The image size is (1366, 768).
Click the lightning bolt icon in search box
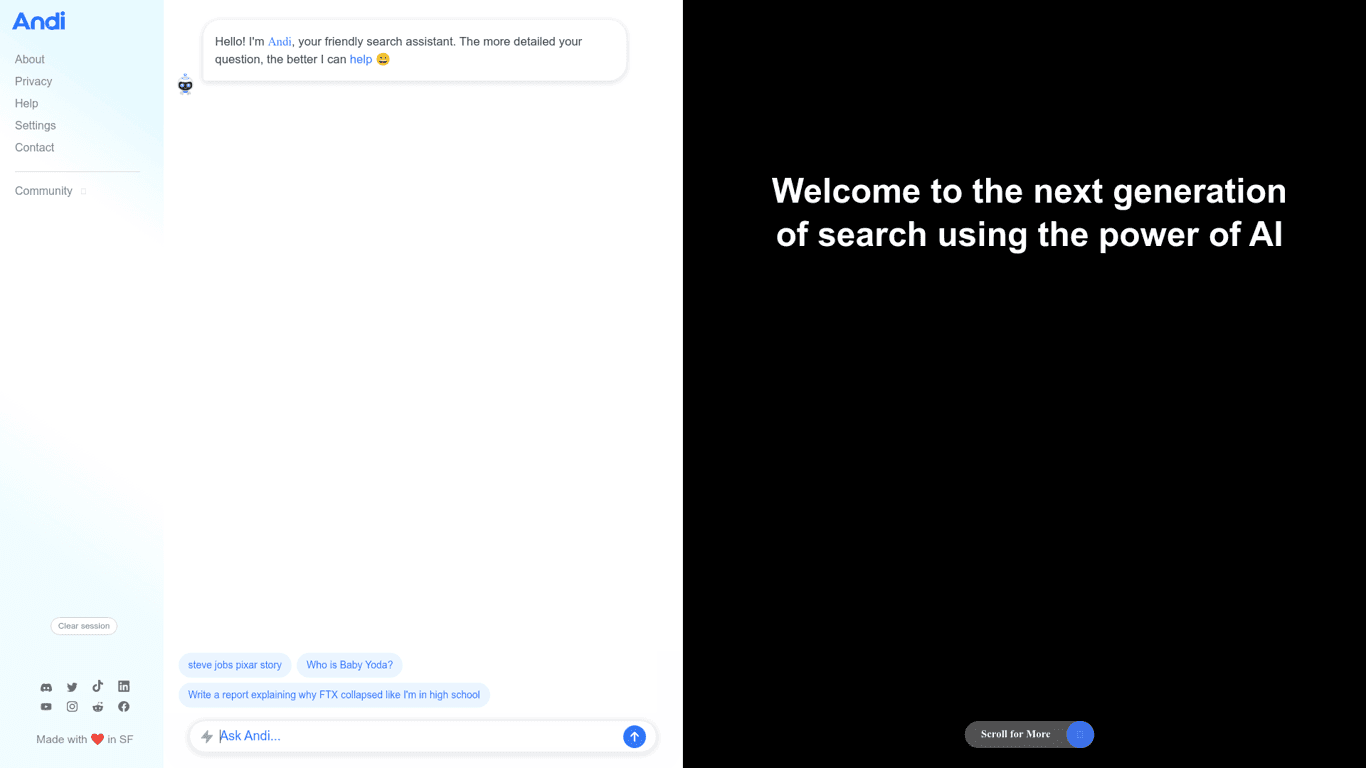click(207, 736)
